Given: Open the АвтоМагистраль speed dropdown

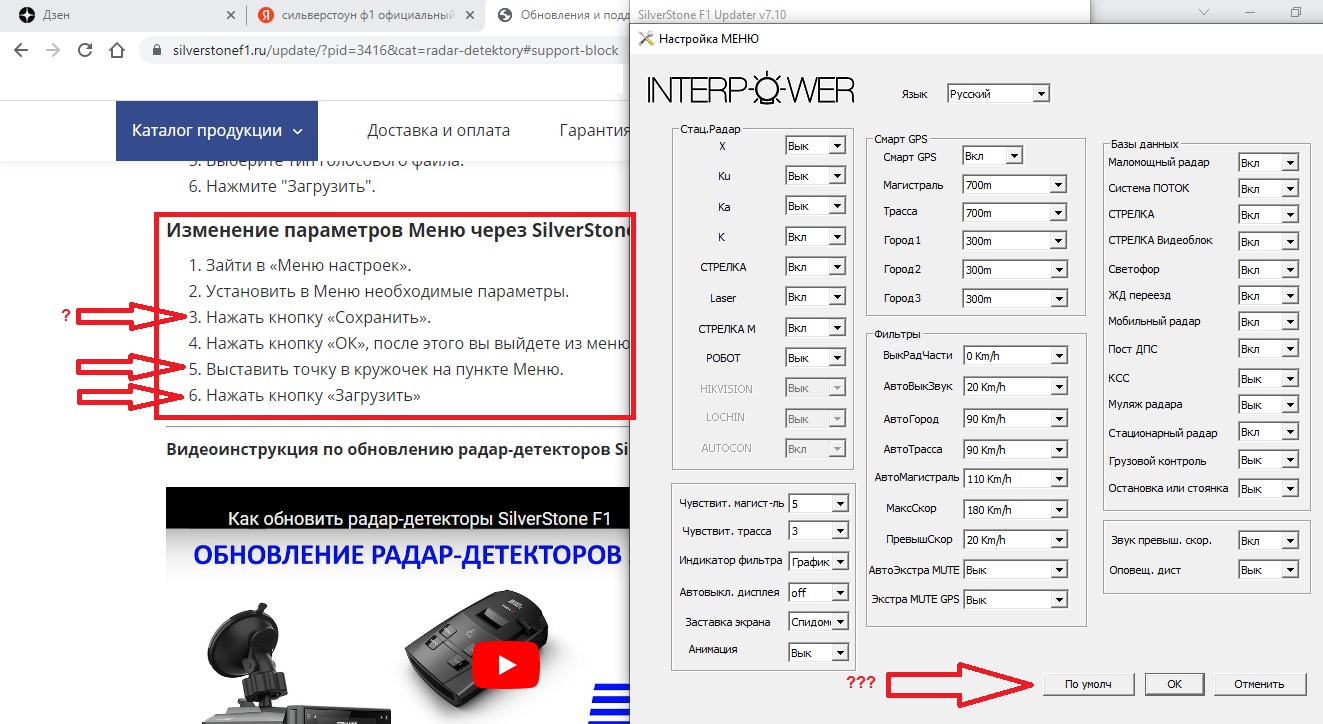Looking at the screenshot, I should pos(1014,478).
